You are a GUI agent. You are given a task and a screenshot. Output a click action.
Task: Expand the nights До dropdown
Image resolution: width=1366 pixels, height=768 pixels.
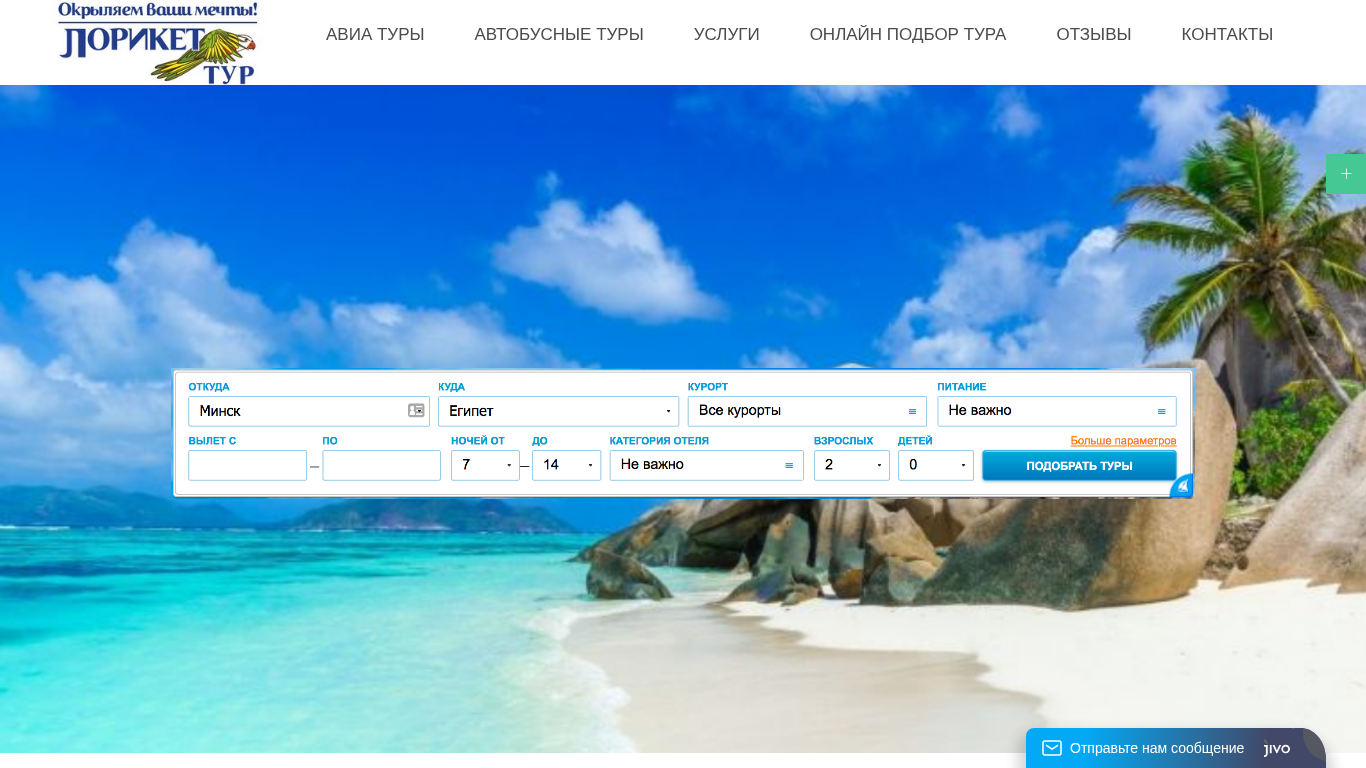(x=566, y=465)
